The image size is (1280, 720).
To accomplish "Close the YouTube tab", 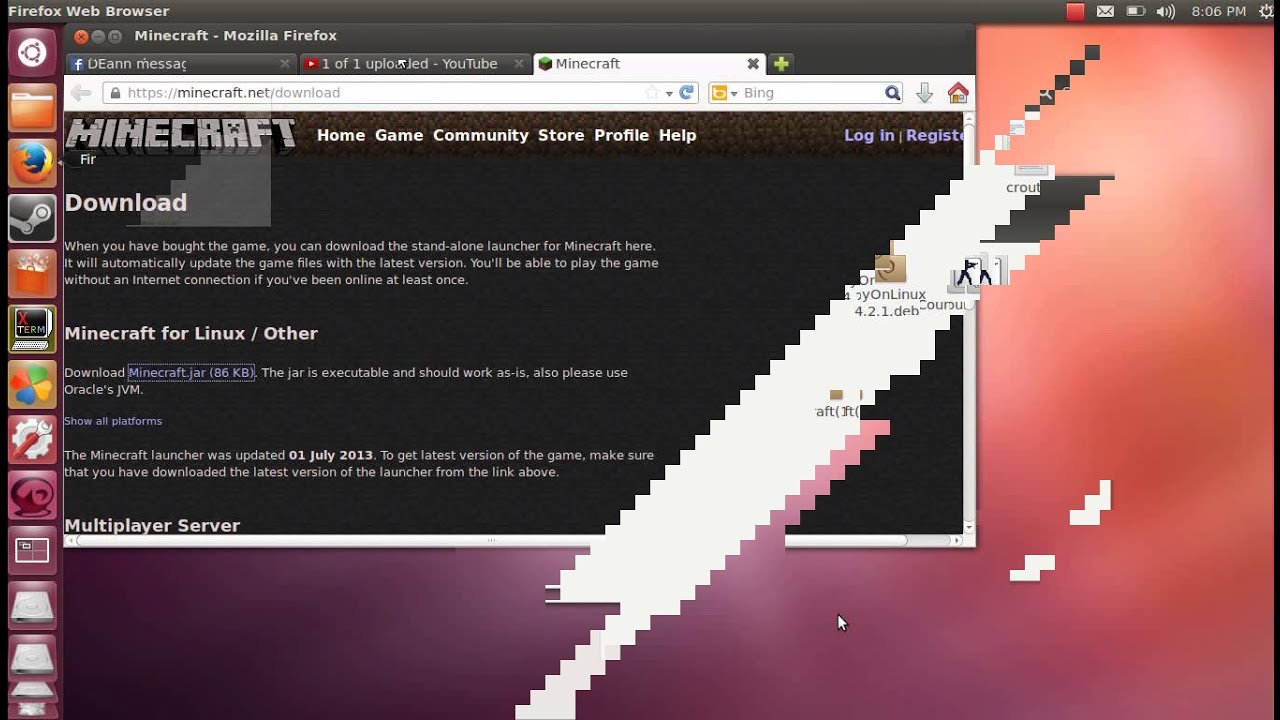I will pyautogui.click(x=518, y=64).
